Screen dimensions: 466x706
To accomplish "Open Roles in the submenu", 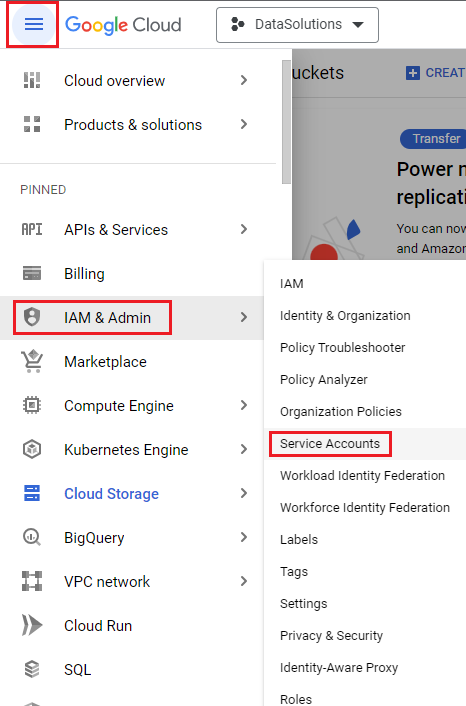I will [x=295, y=699].
